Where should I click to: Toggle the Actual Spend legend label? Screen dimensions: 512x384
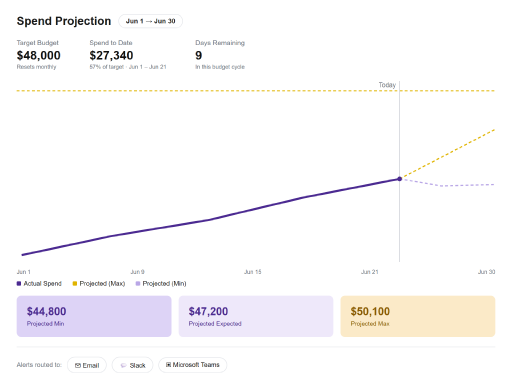click(x=43, y=284)
